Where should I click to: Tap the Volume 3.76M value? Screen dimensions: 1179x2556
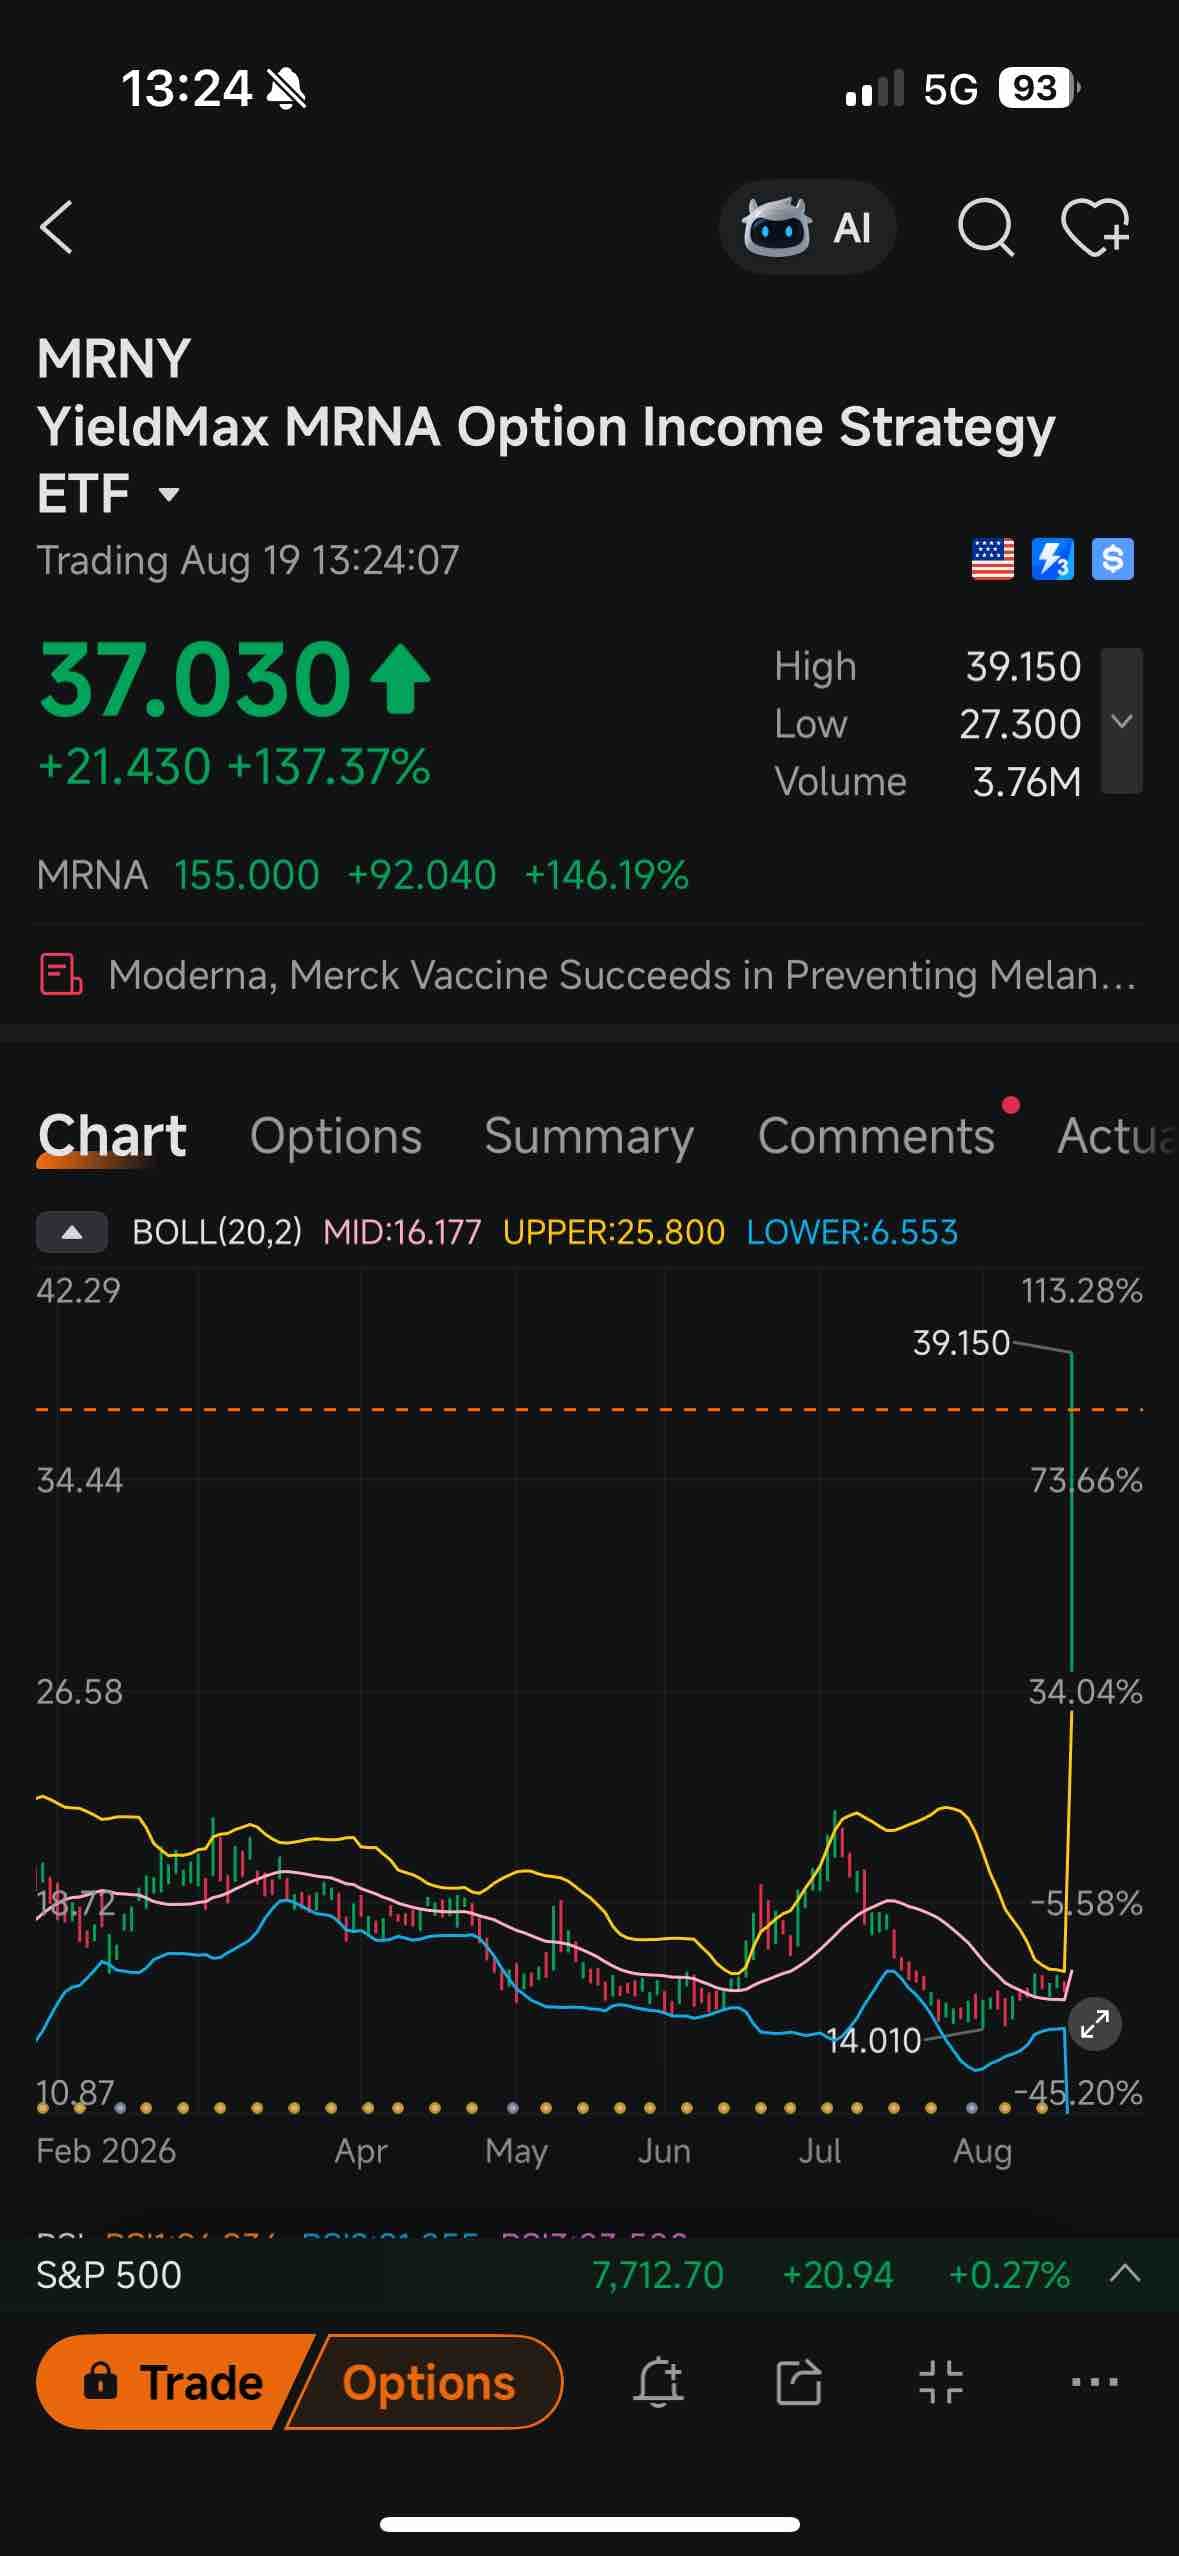[1027, 782]
